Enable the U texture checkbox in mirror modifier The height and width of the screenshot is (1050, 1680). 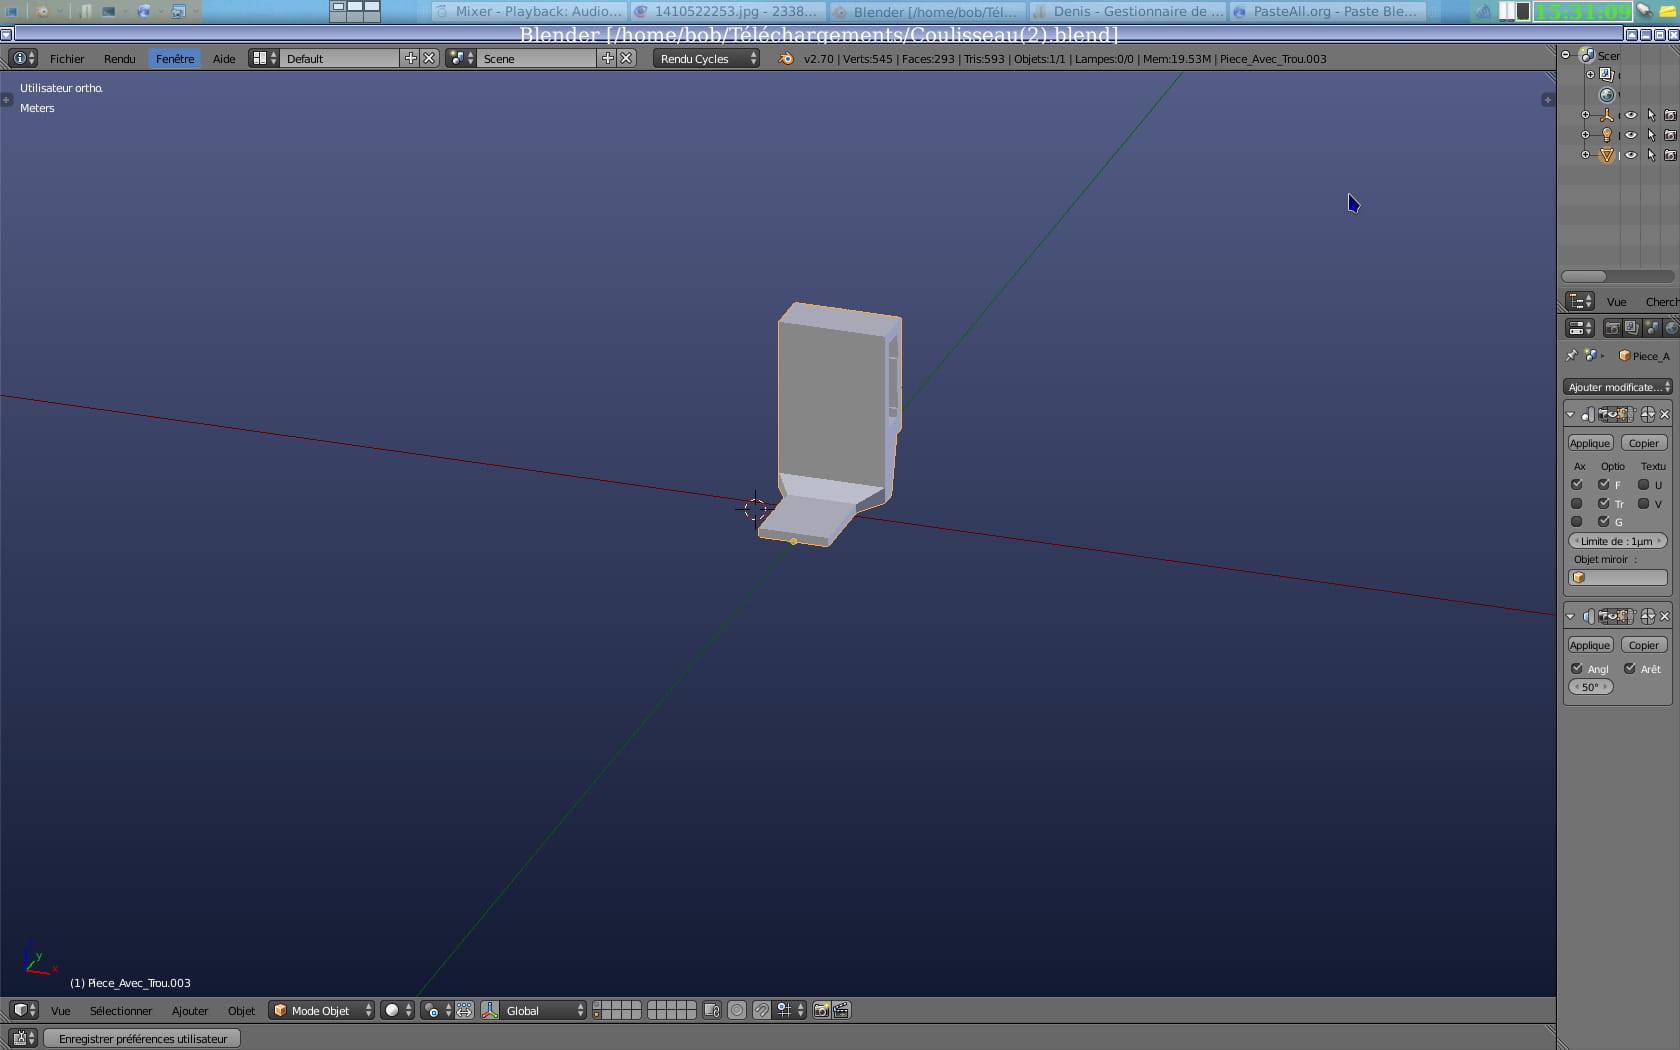(1643, 485)
